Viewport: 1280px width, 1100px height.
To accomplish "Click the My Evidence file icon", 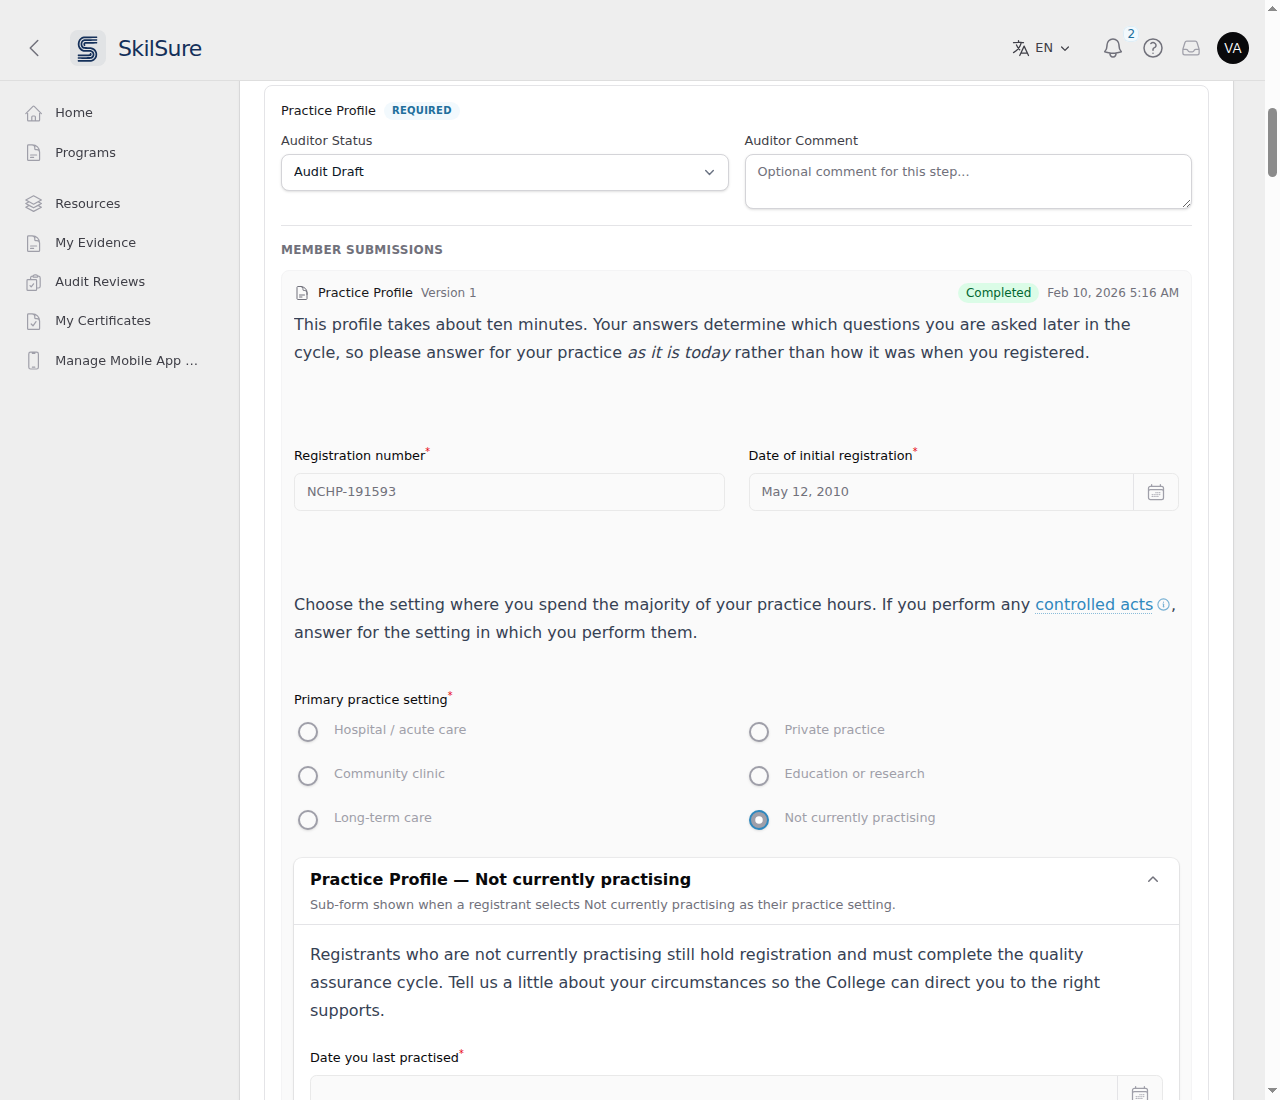I will (x=34, y=243).
